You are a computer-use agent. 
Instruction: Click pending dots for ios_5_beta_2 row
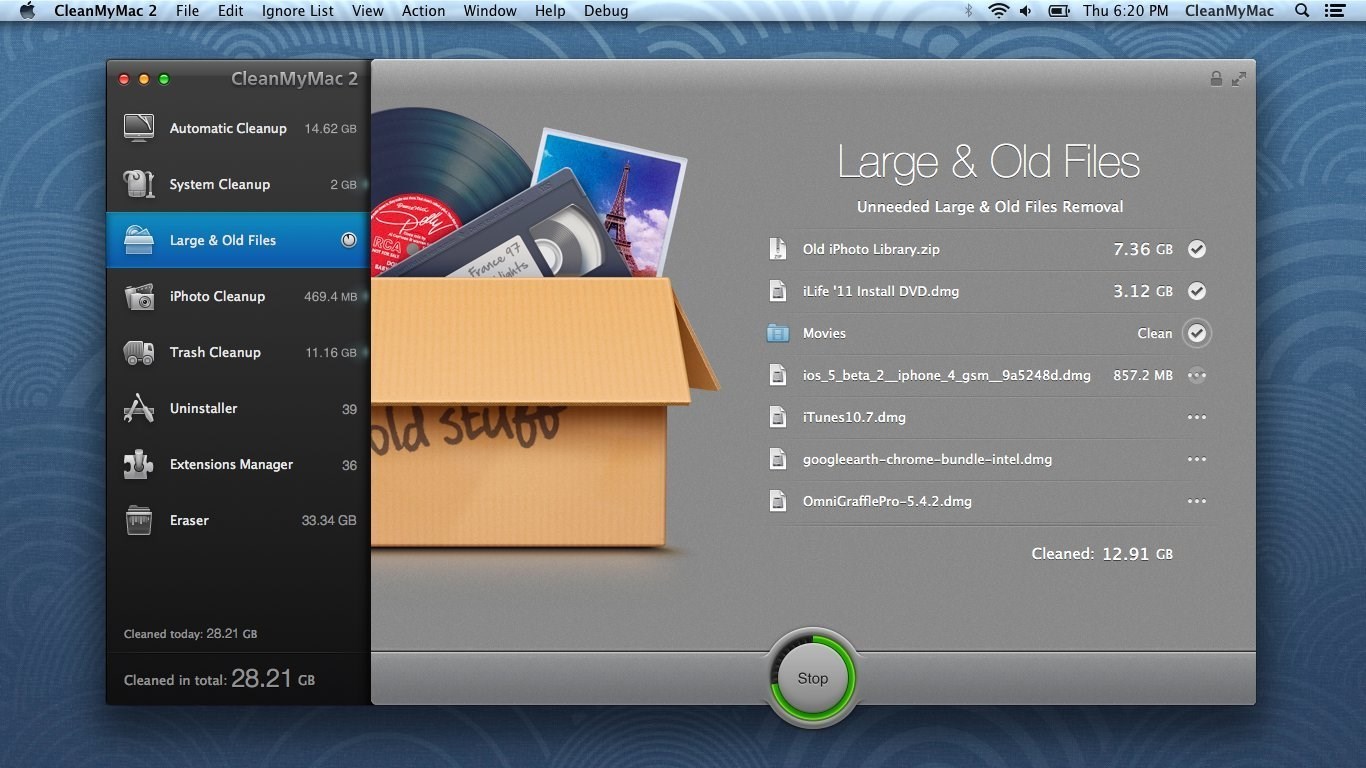pos(1197,375)
